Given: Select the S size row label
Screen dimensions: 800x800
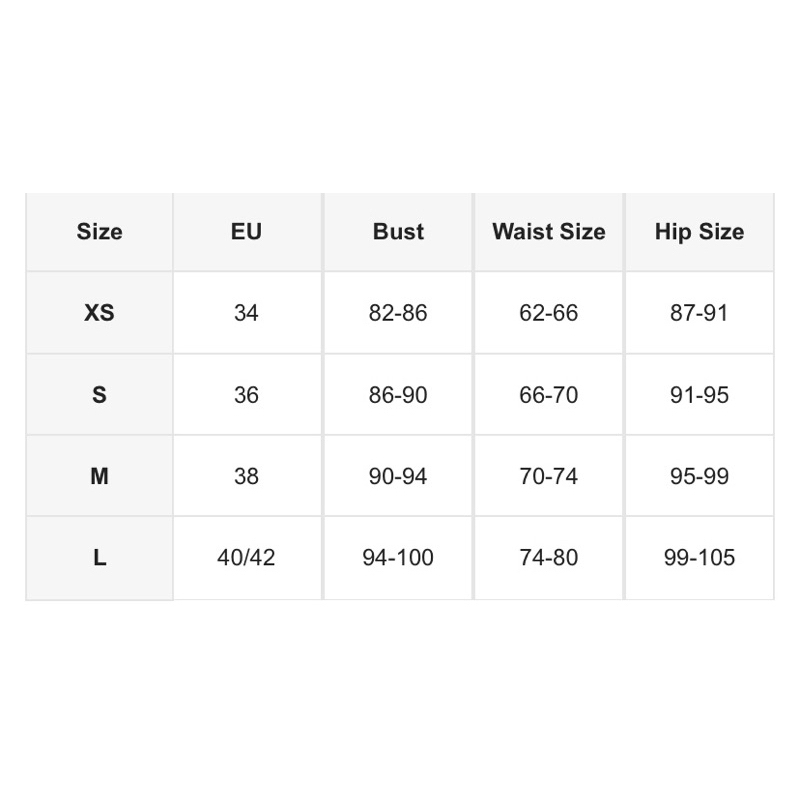Looking at the screenshot, I should [99, 395].
